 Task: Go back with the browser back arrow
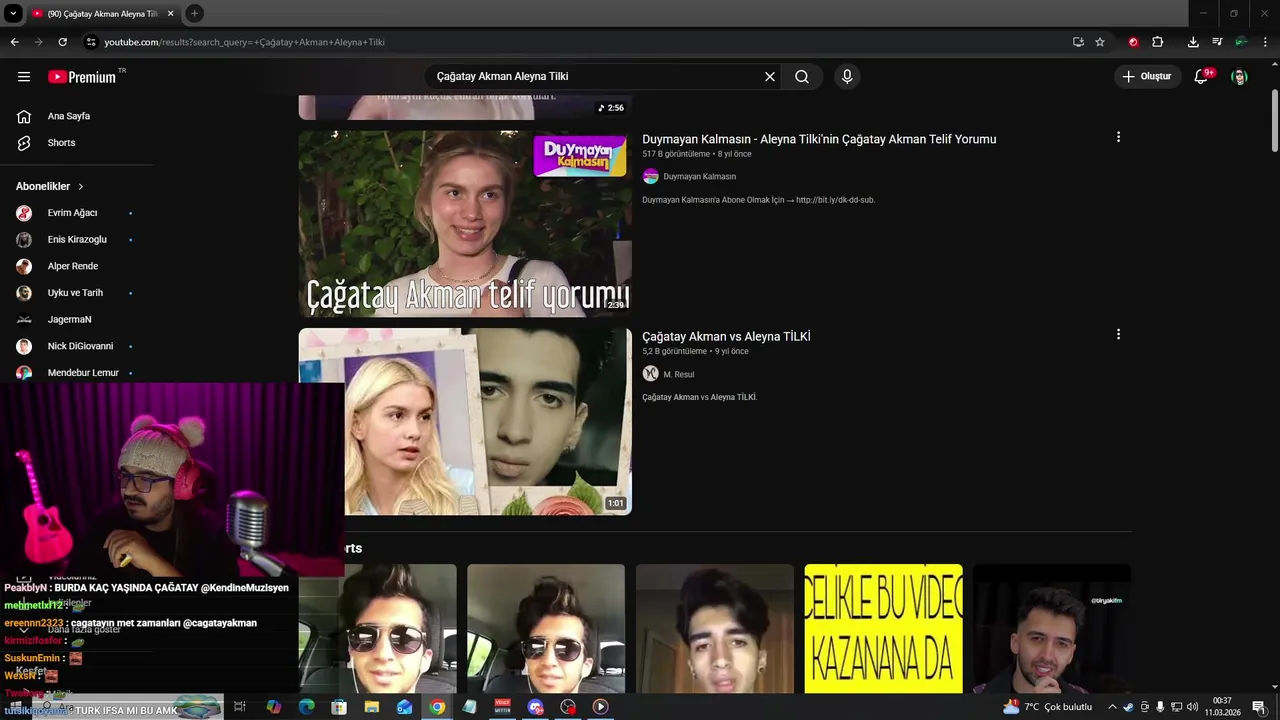click(x=14, y=42)
